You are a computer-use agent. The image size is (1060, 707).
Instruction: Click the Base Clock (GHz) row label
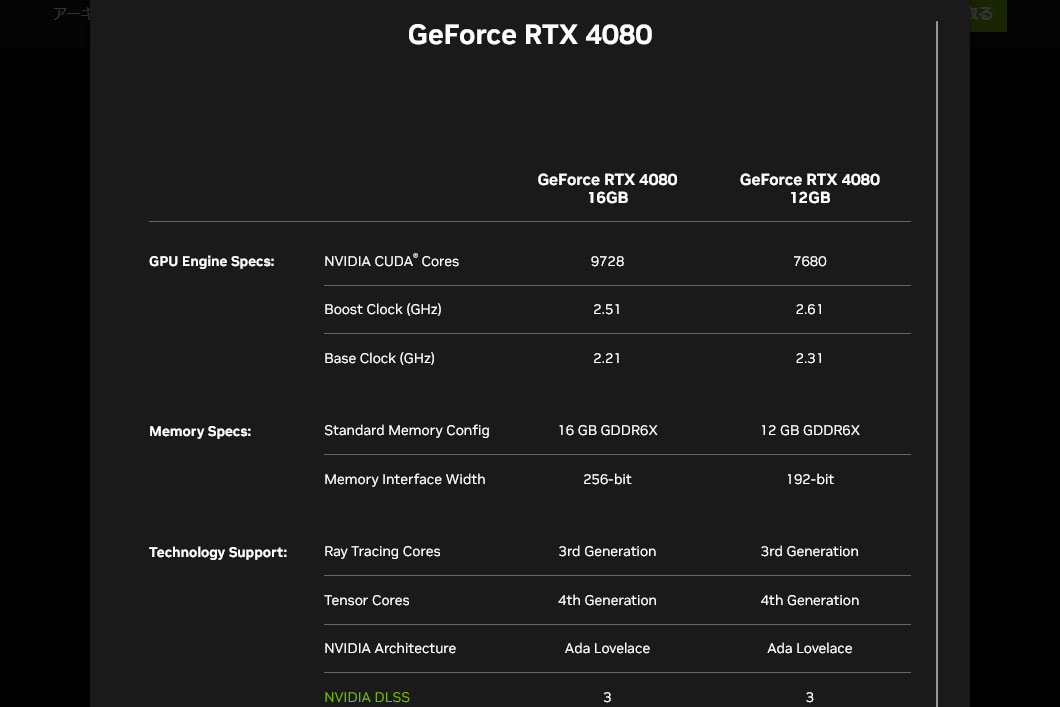pyautogui.click(x=379, y=358)
